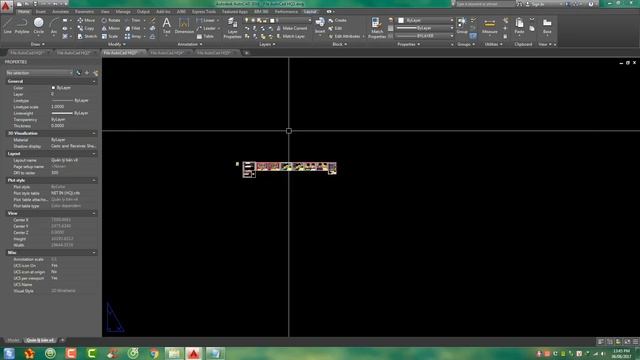Open the Manage ribbon tab
Image resolution: width=640 pixels, height=360 pixels.
coord(123,11)
